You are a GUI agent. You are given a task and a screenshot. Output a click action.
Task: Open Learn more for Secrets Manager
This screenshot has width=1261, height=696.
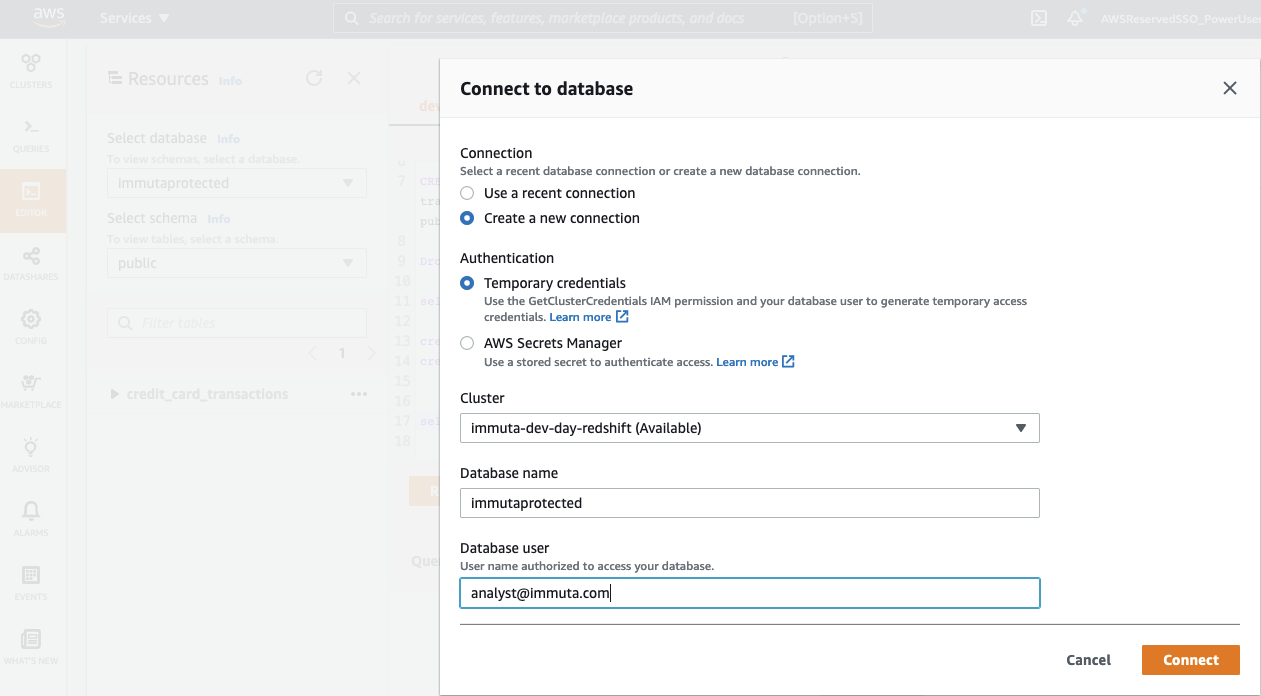(x=755, y=362)
